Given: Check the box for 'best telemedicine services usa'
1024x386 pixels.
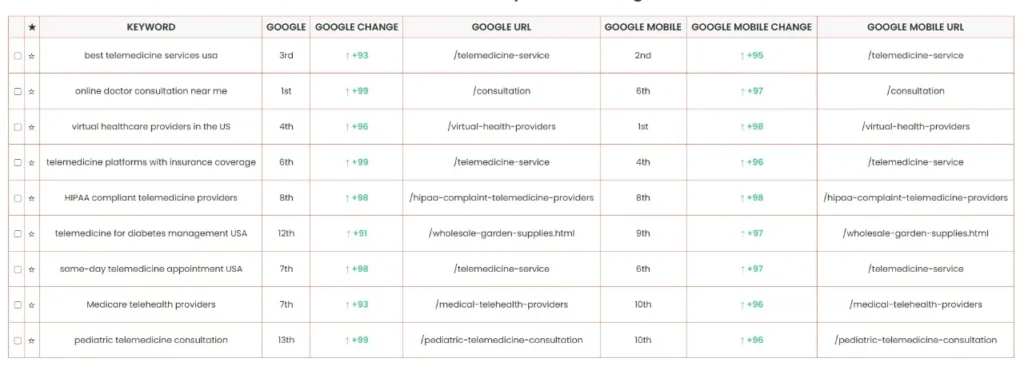Looking at the screenshot, I should pyautogui.click(x=18, y=56).
